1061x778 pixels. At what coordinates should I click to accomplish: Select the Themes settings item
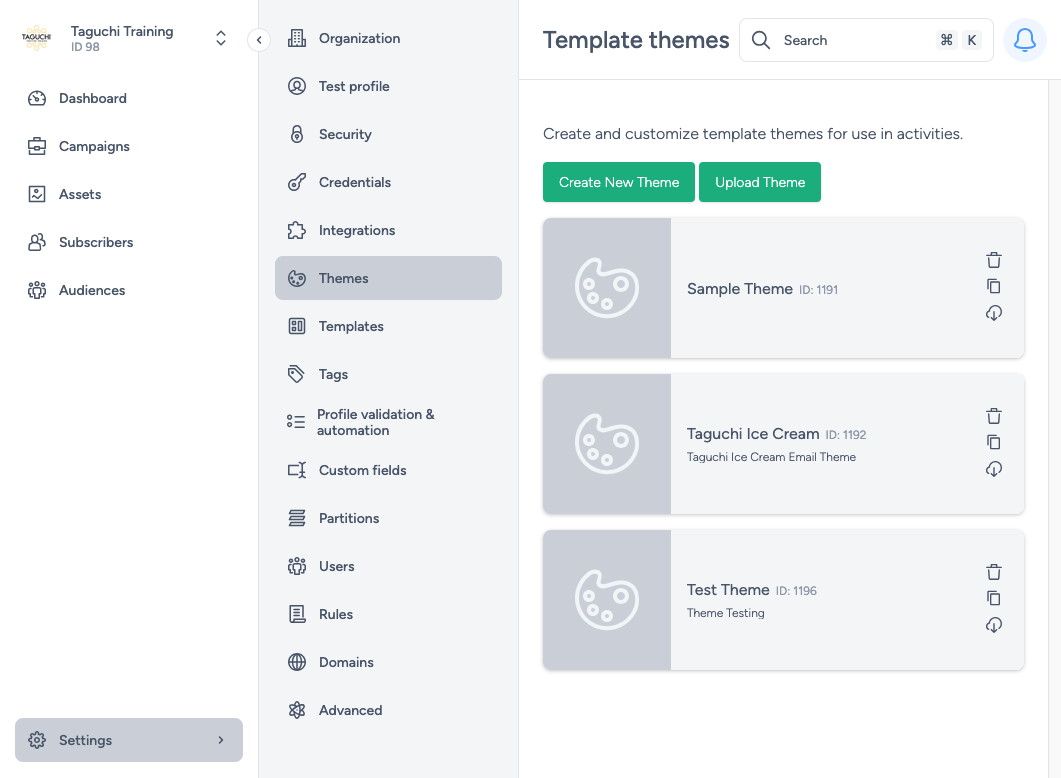[x=388, y=278]
